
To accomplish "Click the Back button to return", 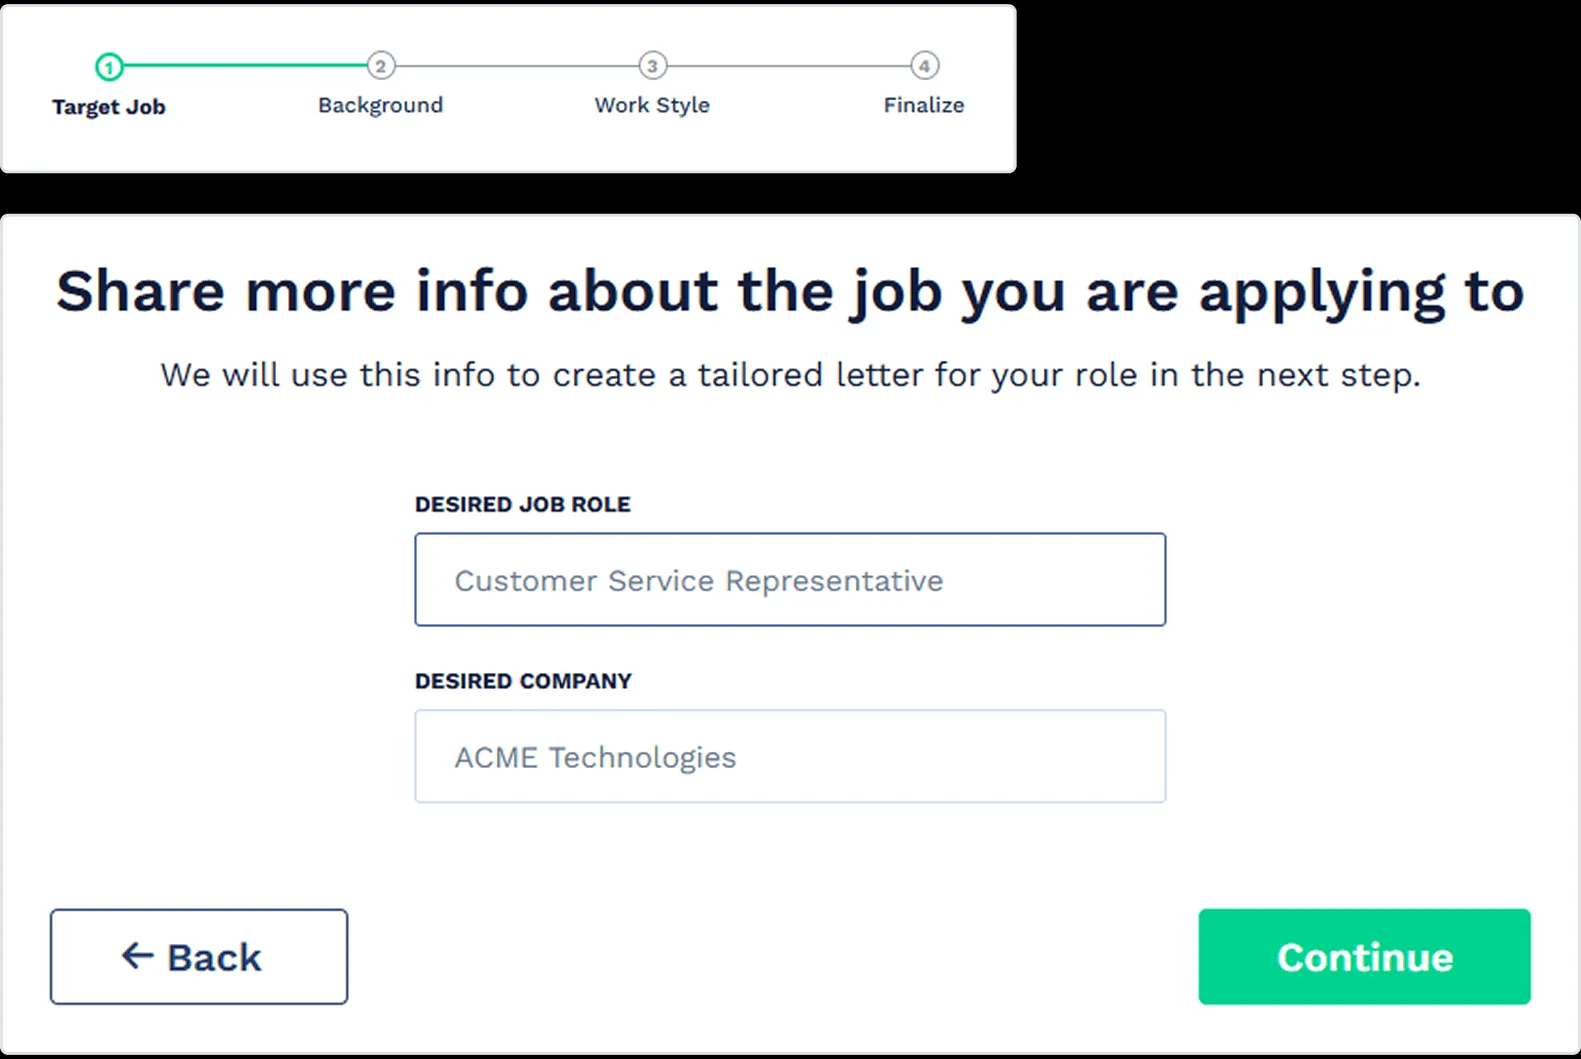I will click(x=198, y=956).
